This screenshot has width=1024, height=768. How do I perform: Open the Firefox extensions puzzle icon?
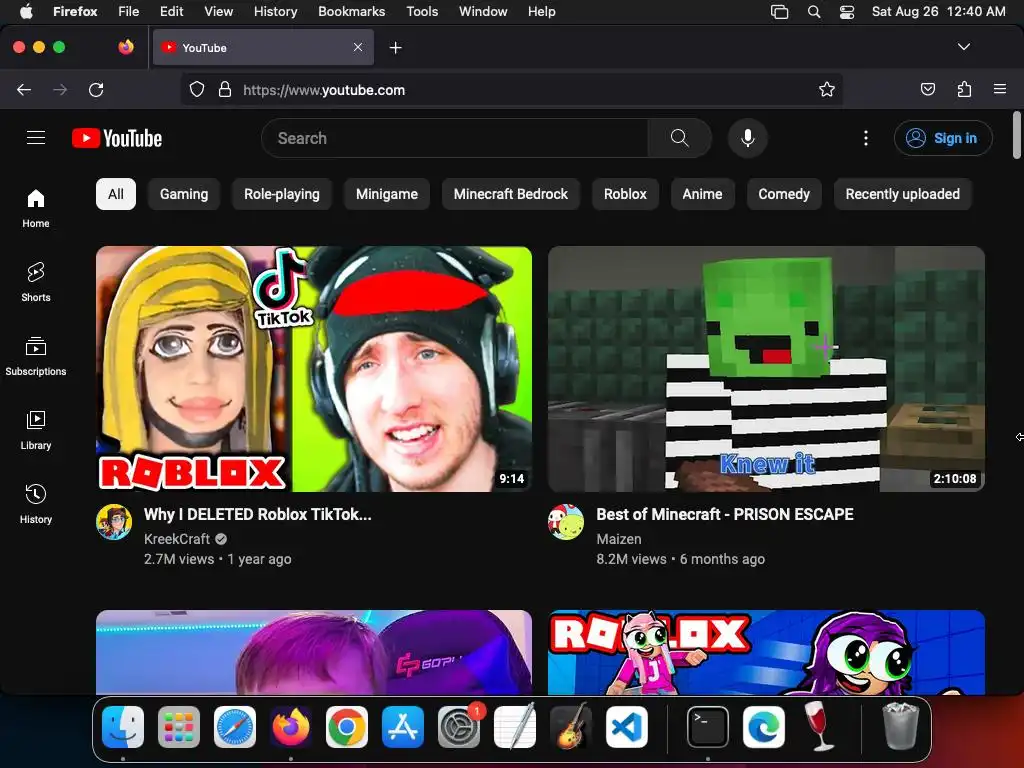(x=964, y=89)
